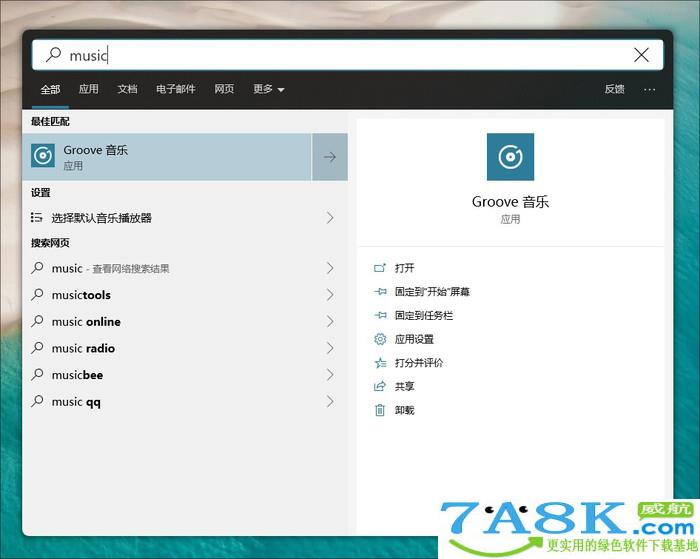700x559 pixels.
Task: Choose 固定到"开始"屏幕 option
Action: [432, 292]
